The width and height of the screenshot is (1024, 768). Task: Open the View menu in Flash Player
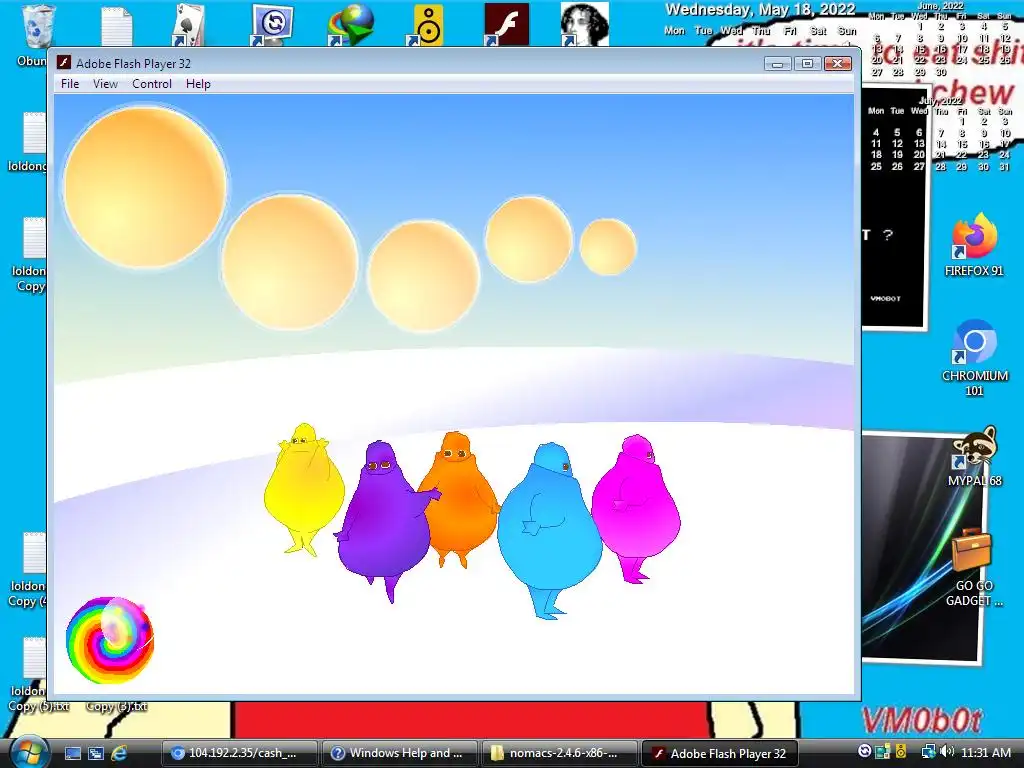105,84
